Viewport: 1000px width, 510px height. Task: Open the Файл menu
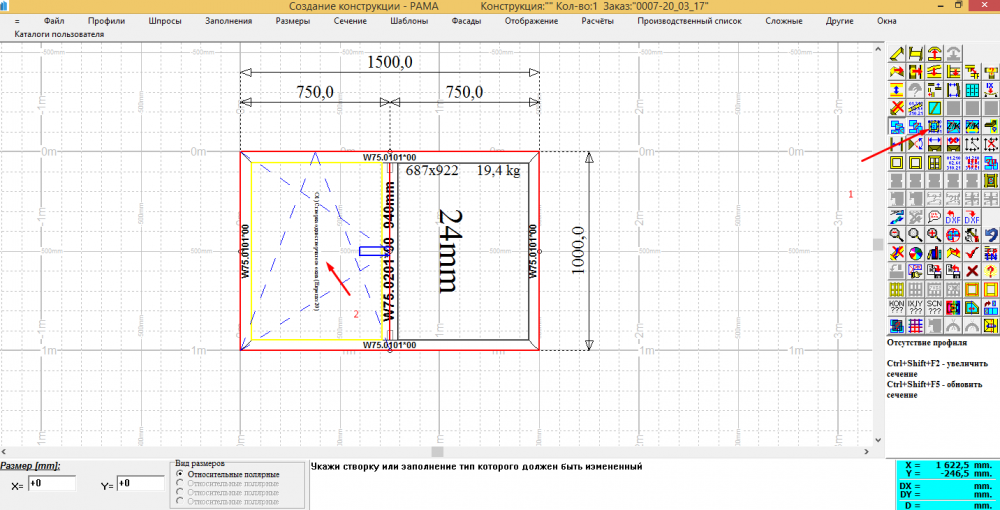pyautogui.click(x=55, y=20)
